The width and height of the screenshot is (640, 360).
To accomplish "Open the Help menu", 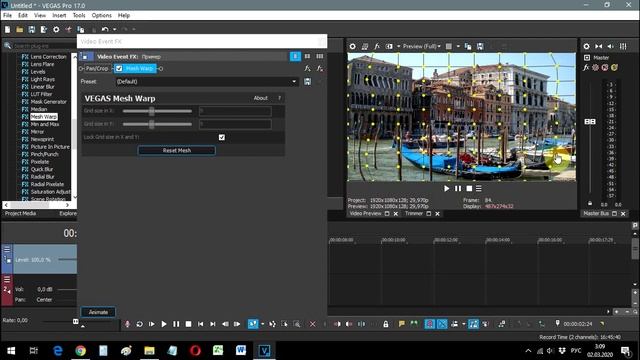I will (x=124, y=16).
